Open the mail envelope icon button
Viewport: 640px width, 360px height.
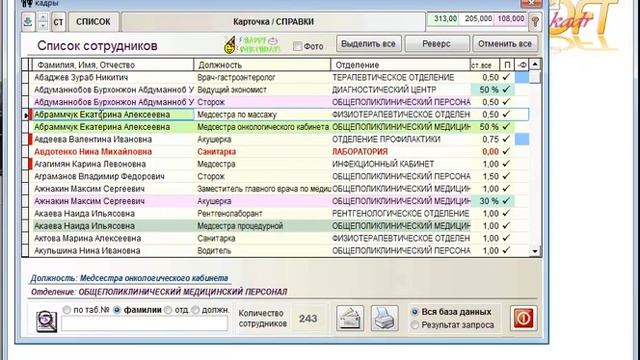350,318
